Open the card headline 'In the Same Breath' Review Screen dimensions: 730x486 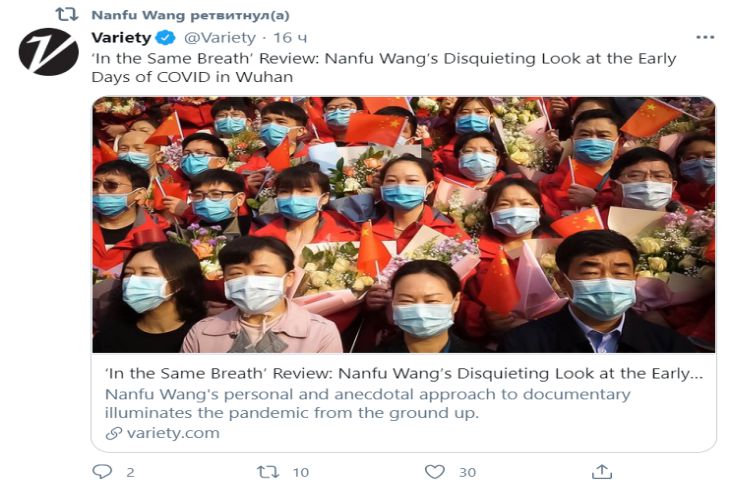(x=404, y=373)
